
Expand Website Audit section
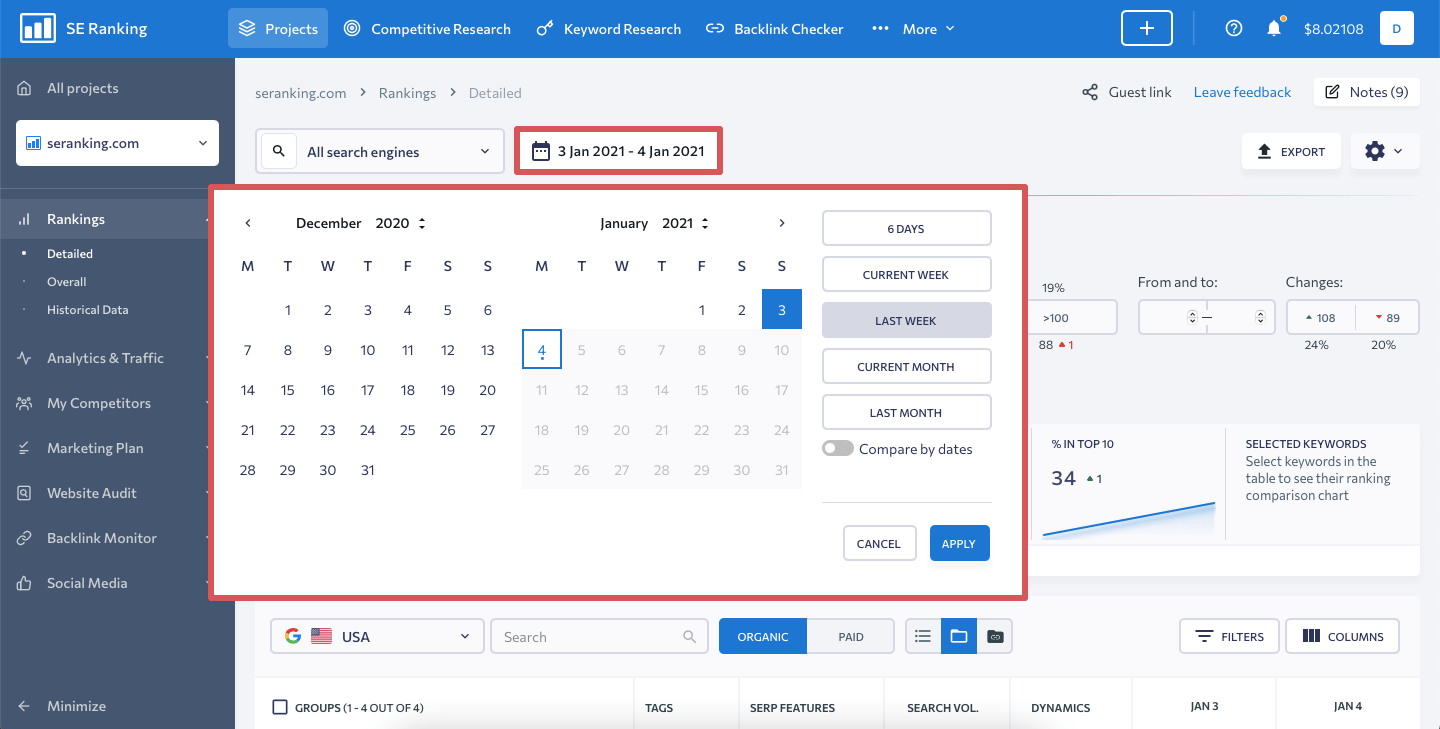click(x=92, y=493)
